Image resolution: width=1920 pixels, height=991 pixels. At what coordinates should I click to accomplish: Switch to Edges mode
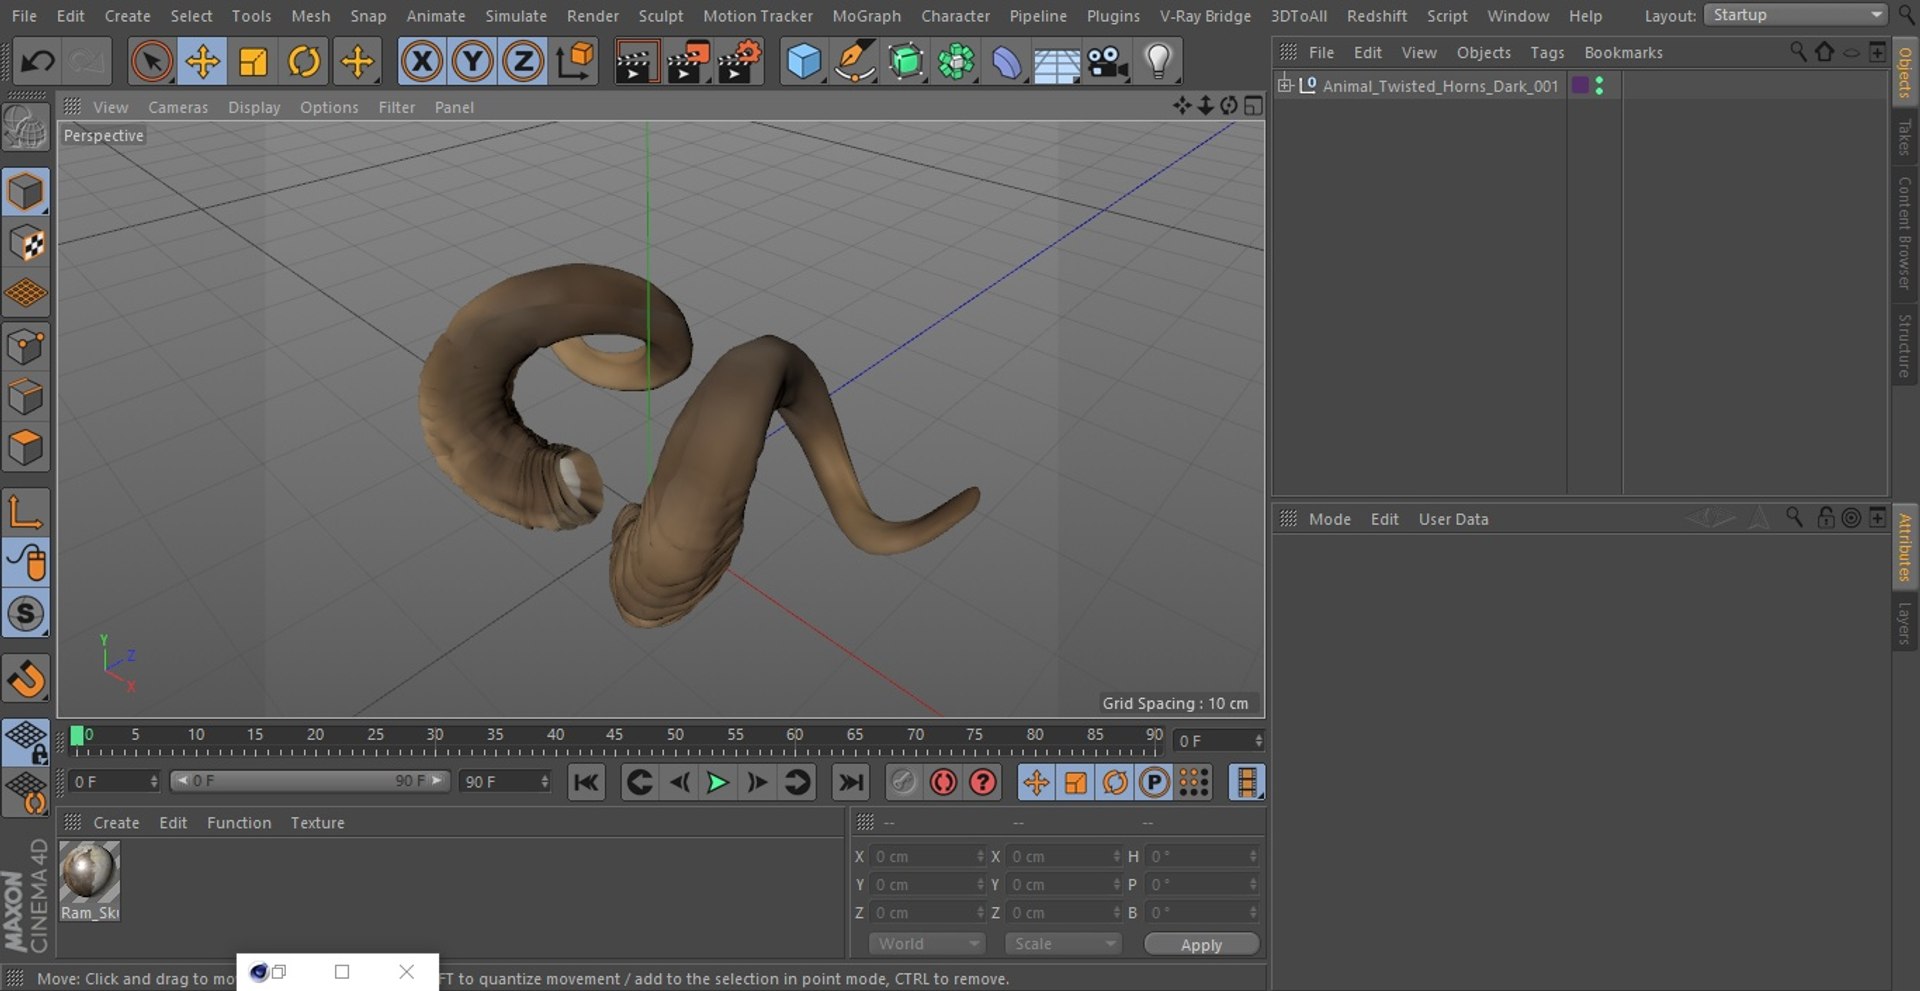point(25,397)
